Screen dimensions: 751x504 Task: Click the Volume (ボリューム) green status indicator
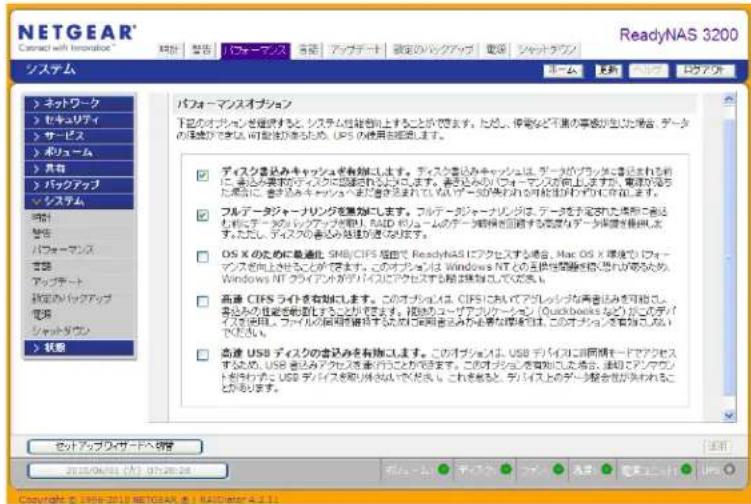[444, 469]
